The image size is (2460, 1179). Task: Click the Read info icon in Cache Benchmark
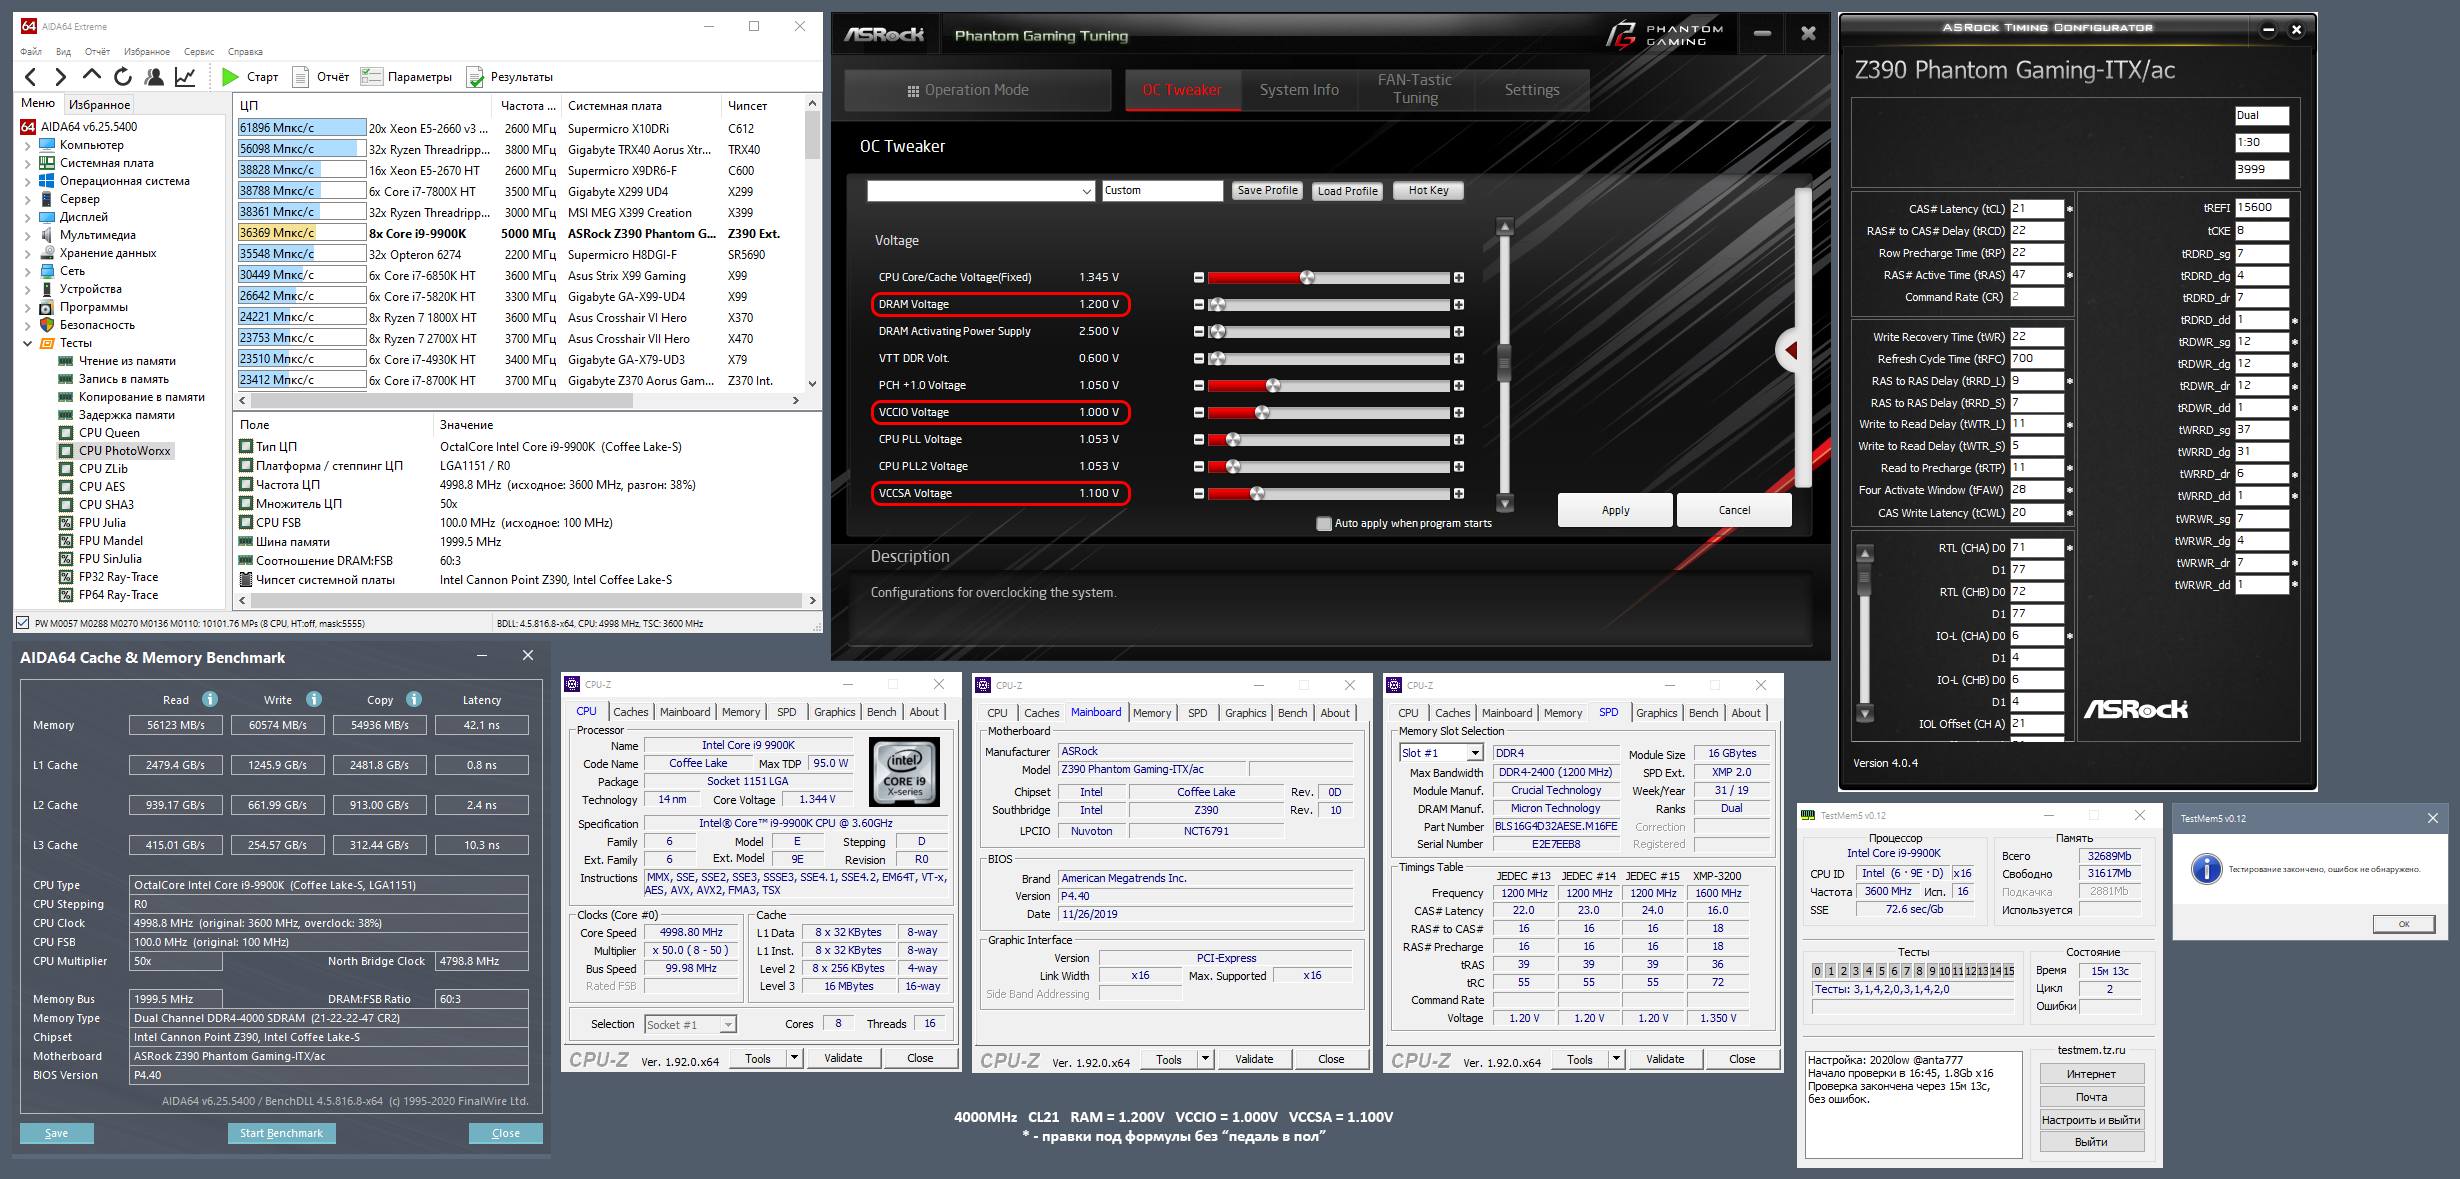point(210,700)
